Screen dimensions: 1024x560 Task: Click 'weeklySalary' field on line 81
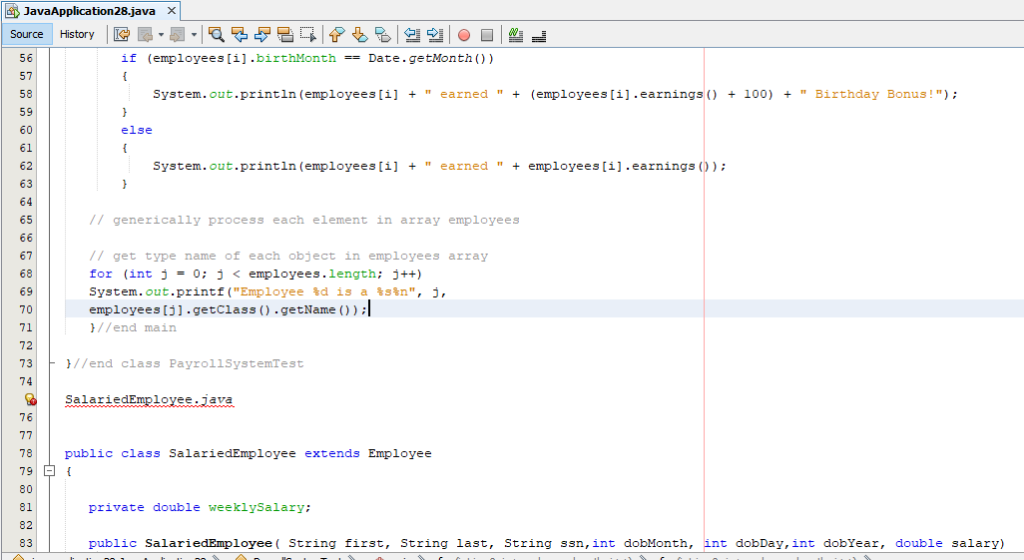pos(256,507)
